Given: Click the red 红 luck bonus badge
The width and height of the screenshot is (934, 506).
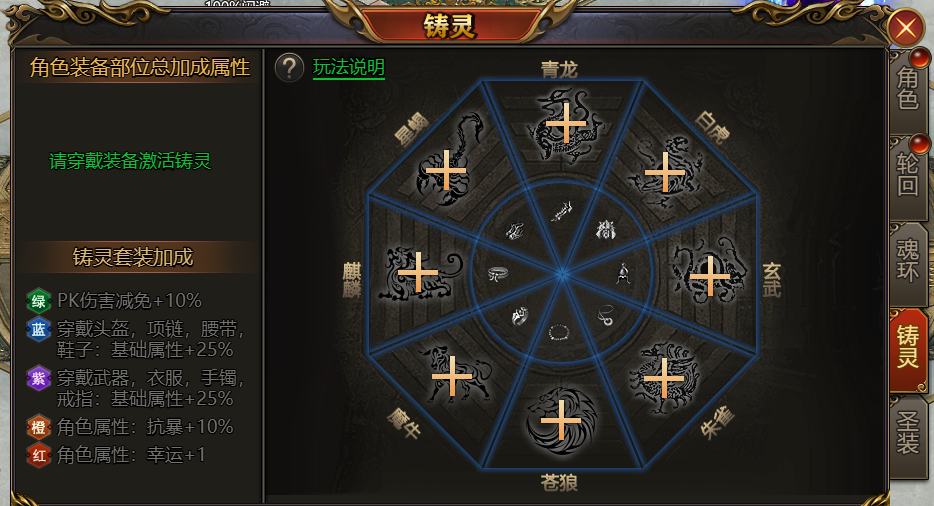Looking at the screenshot, I should point(38,455).
